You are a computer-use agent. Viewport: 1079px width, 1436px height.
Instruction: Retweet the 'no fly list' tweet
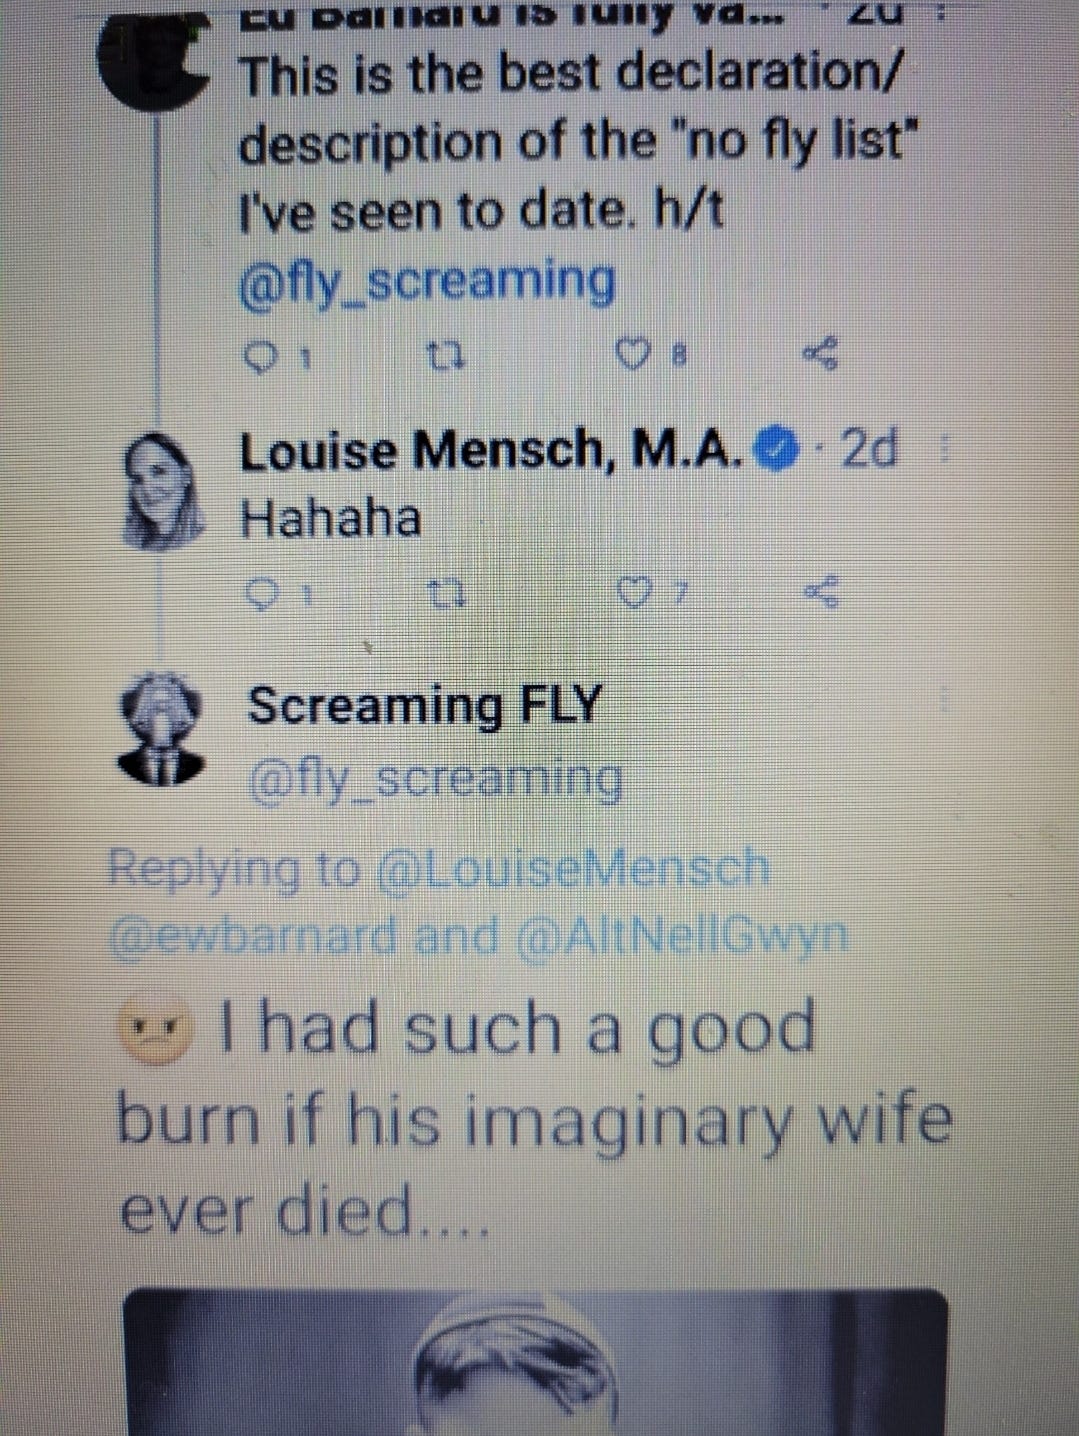point(441,354)
